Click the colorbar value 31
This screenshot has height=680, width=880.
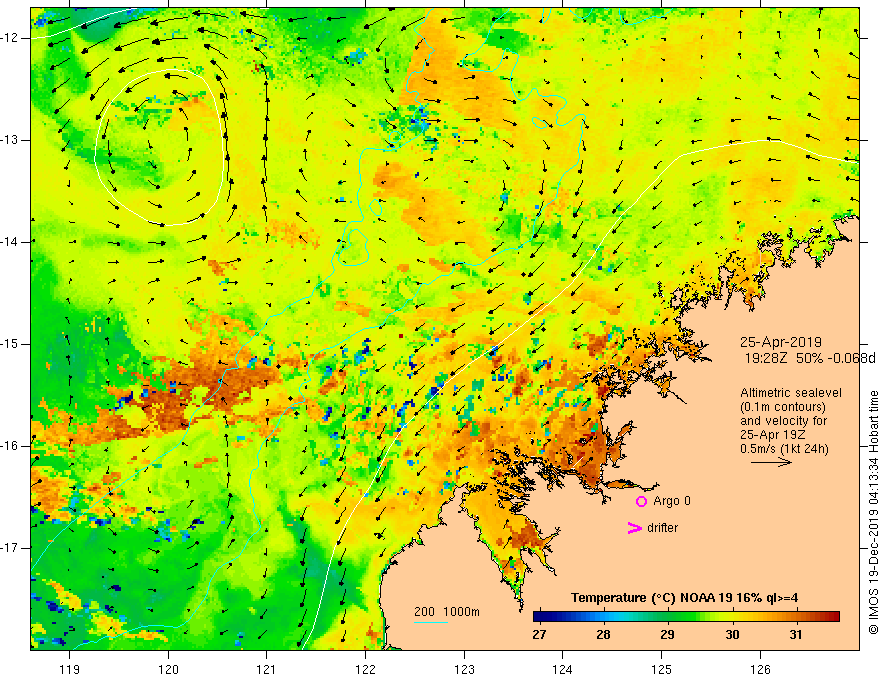coord(795,635)
